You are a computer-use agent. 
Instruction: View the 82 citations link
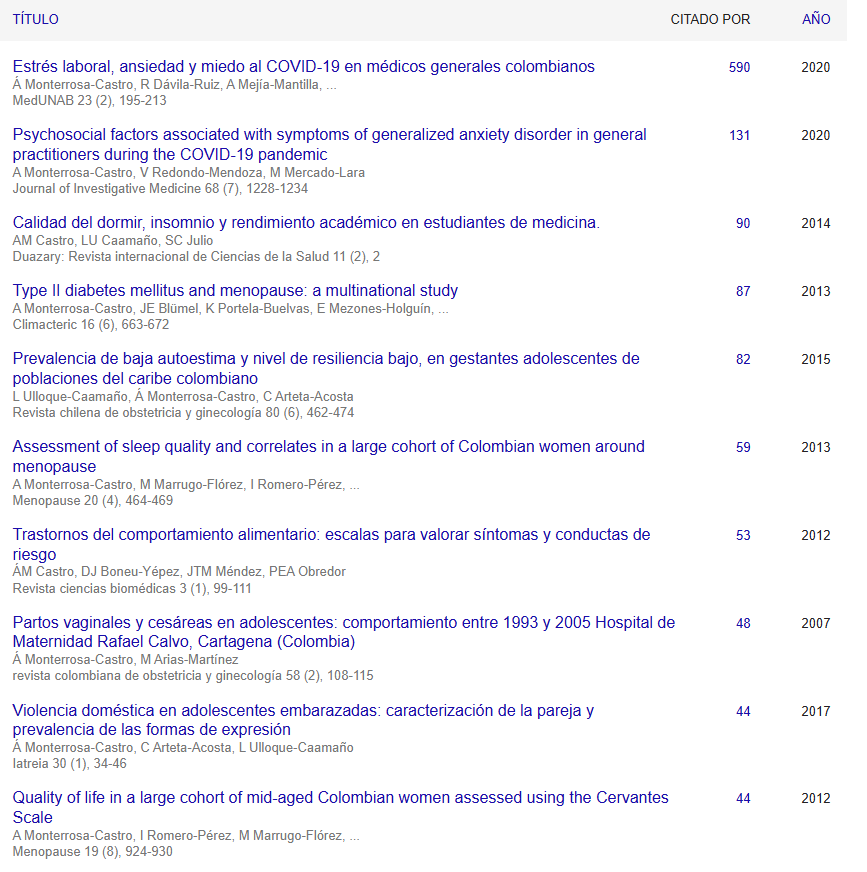pos(743,359)
